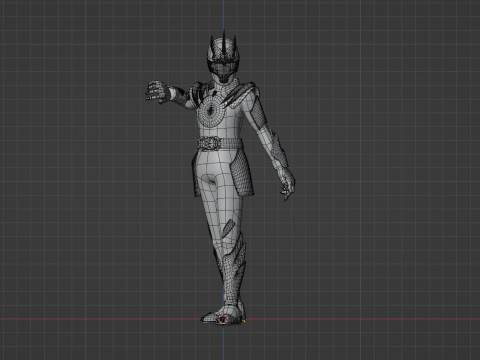Select the lowered hand with open fingers
Viewport: 480px width, 360px height.
287,183
